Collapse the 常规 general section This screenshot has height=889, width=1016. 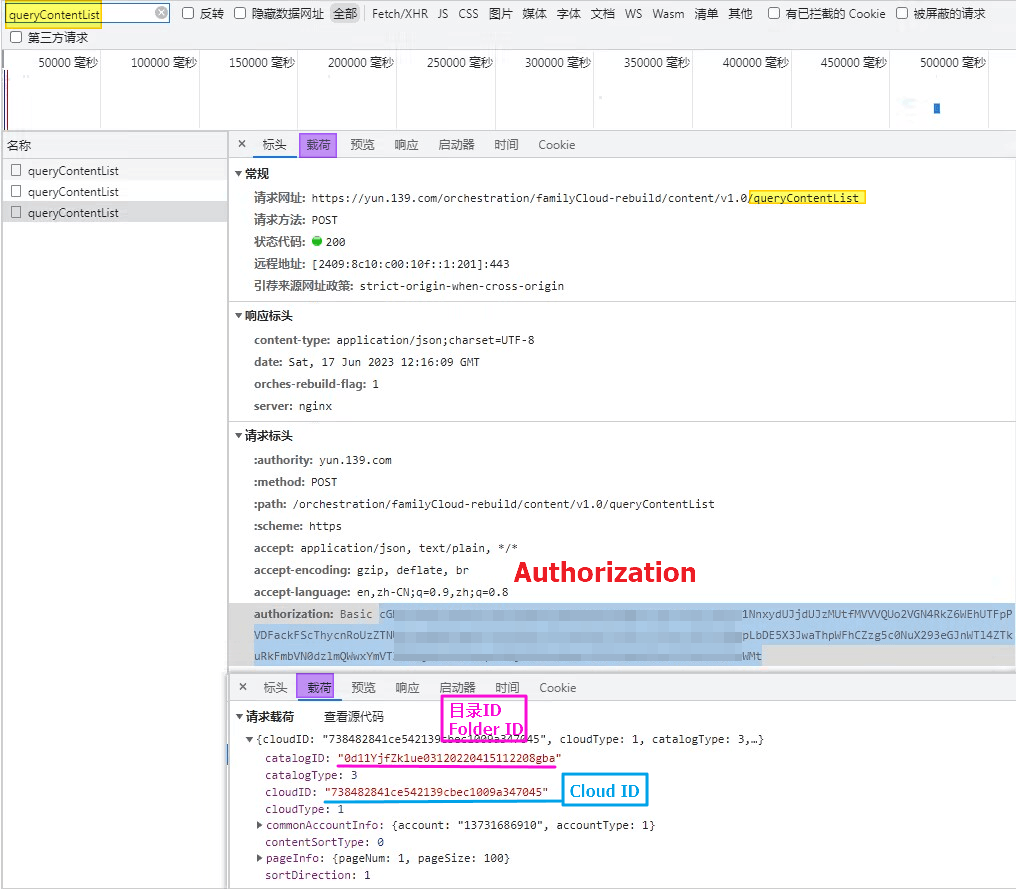pos(238,173)
